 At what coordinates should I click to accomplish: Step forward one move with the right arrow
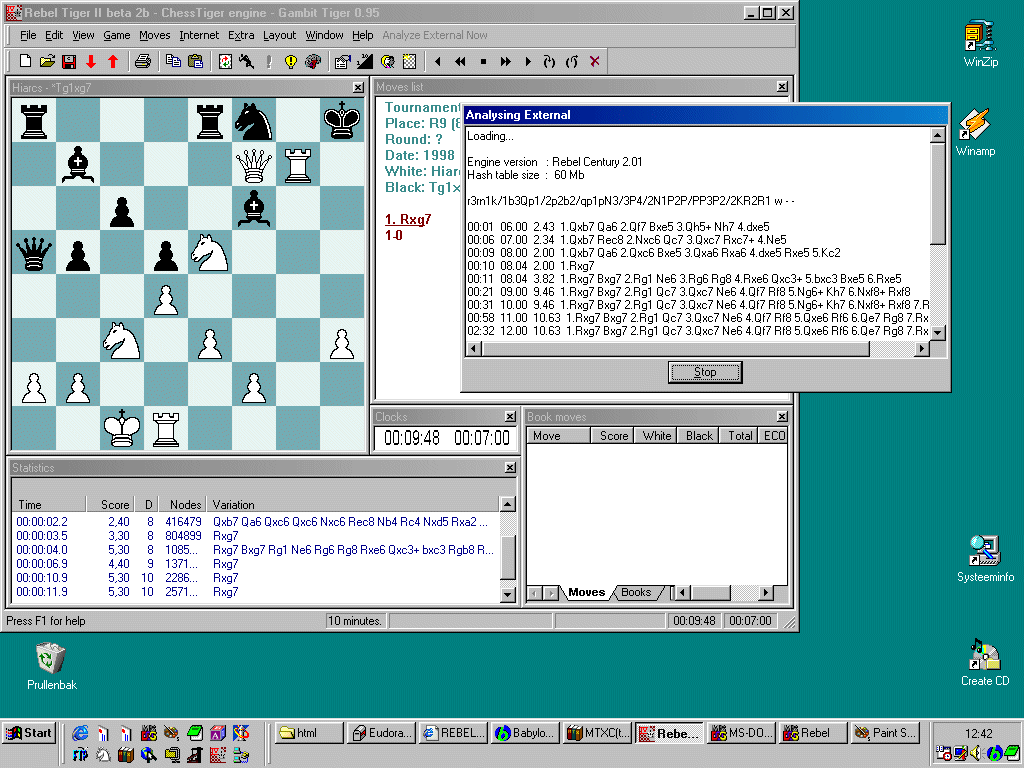[x=528, y=61]
